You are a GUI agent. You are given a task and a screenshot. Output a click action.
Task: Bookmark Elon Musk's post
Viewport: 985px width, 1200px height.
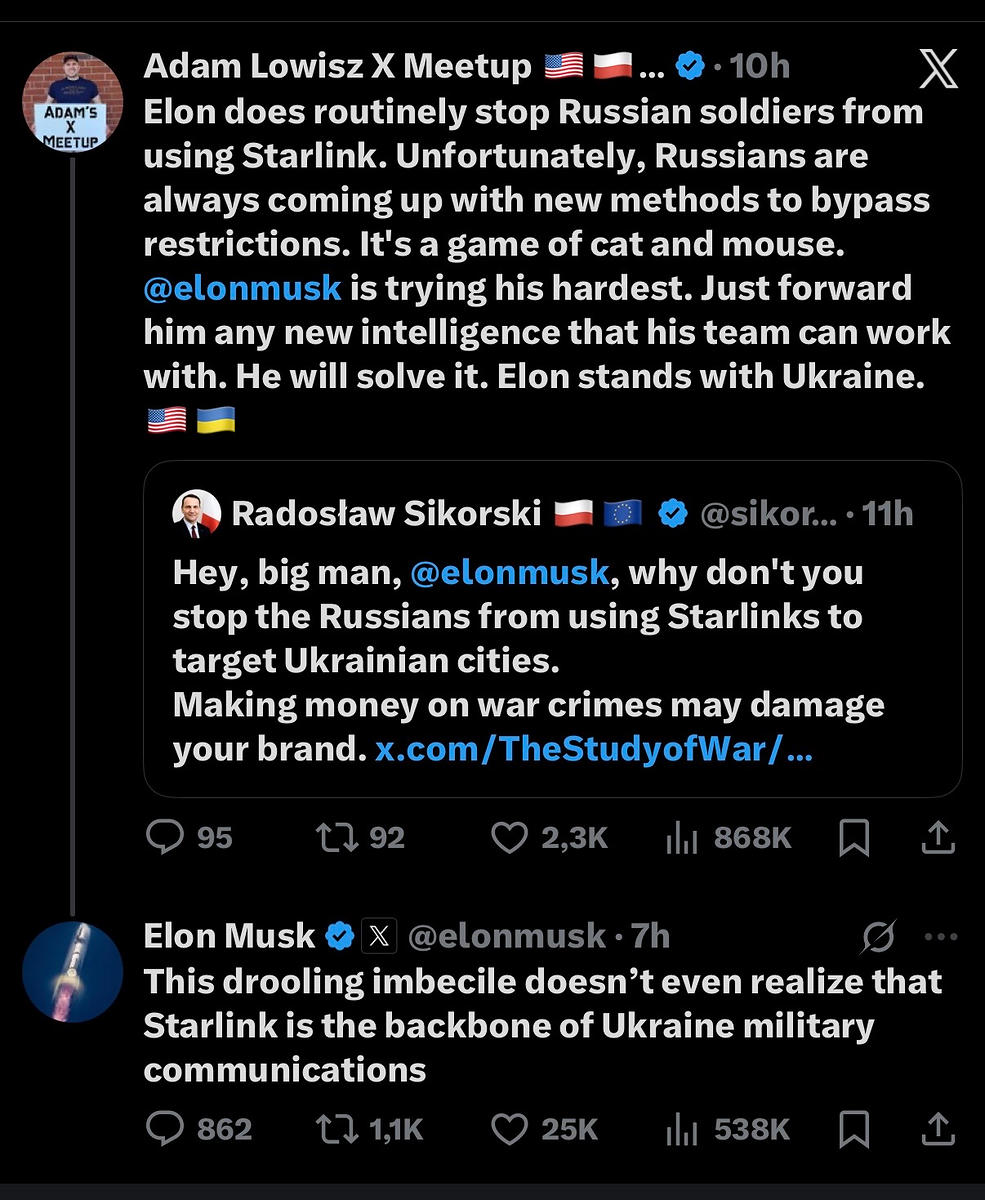pyautogui.click(x=854, y=1130)
